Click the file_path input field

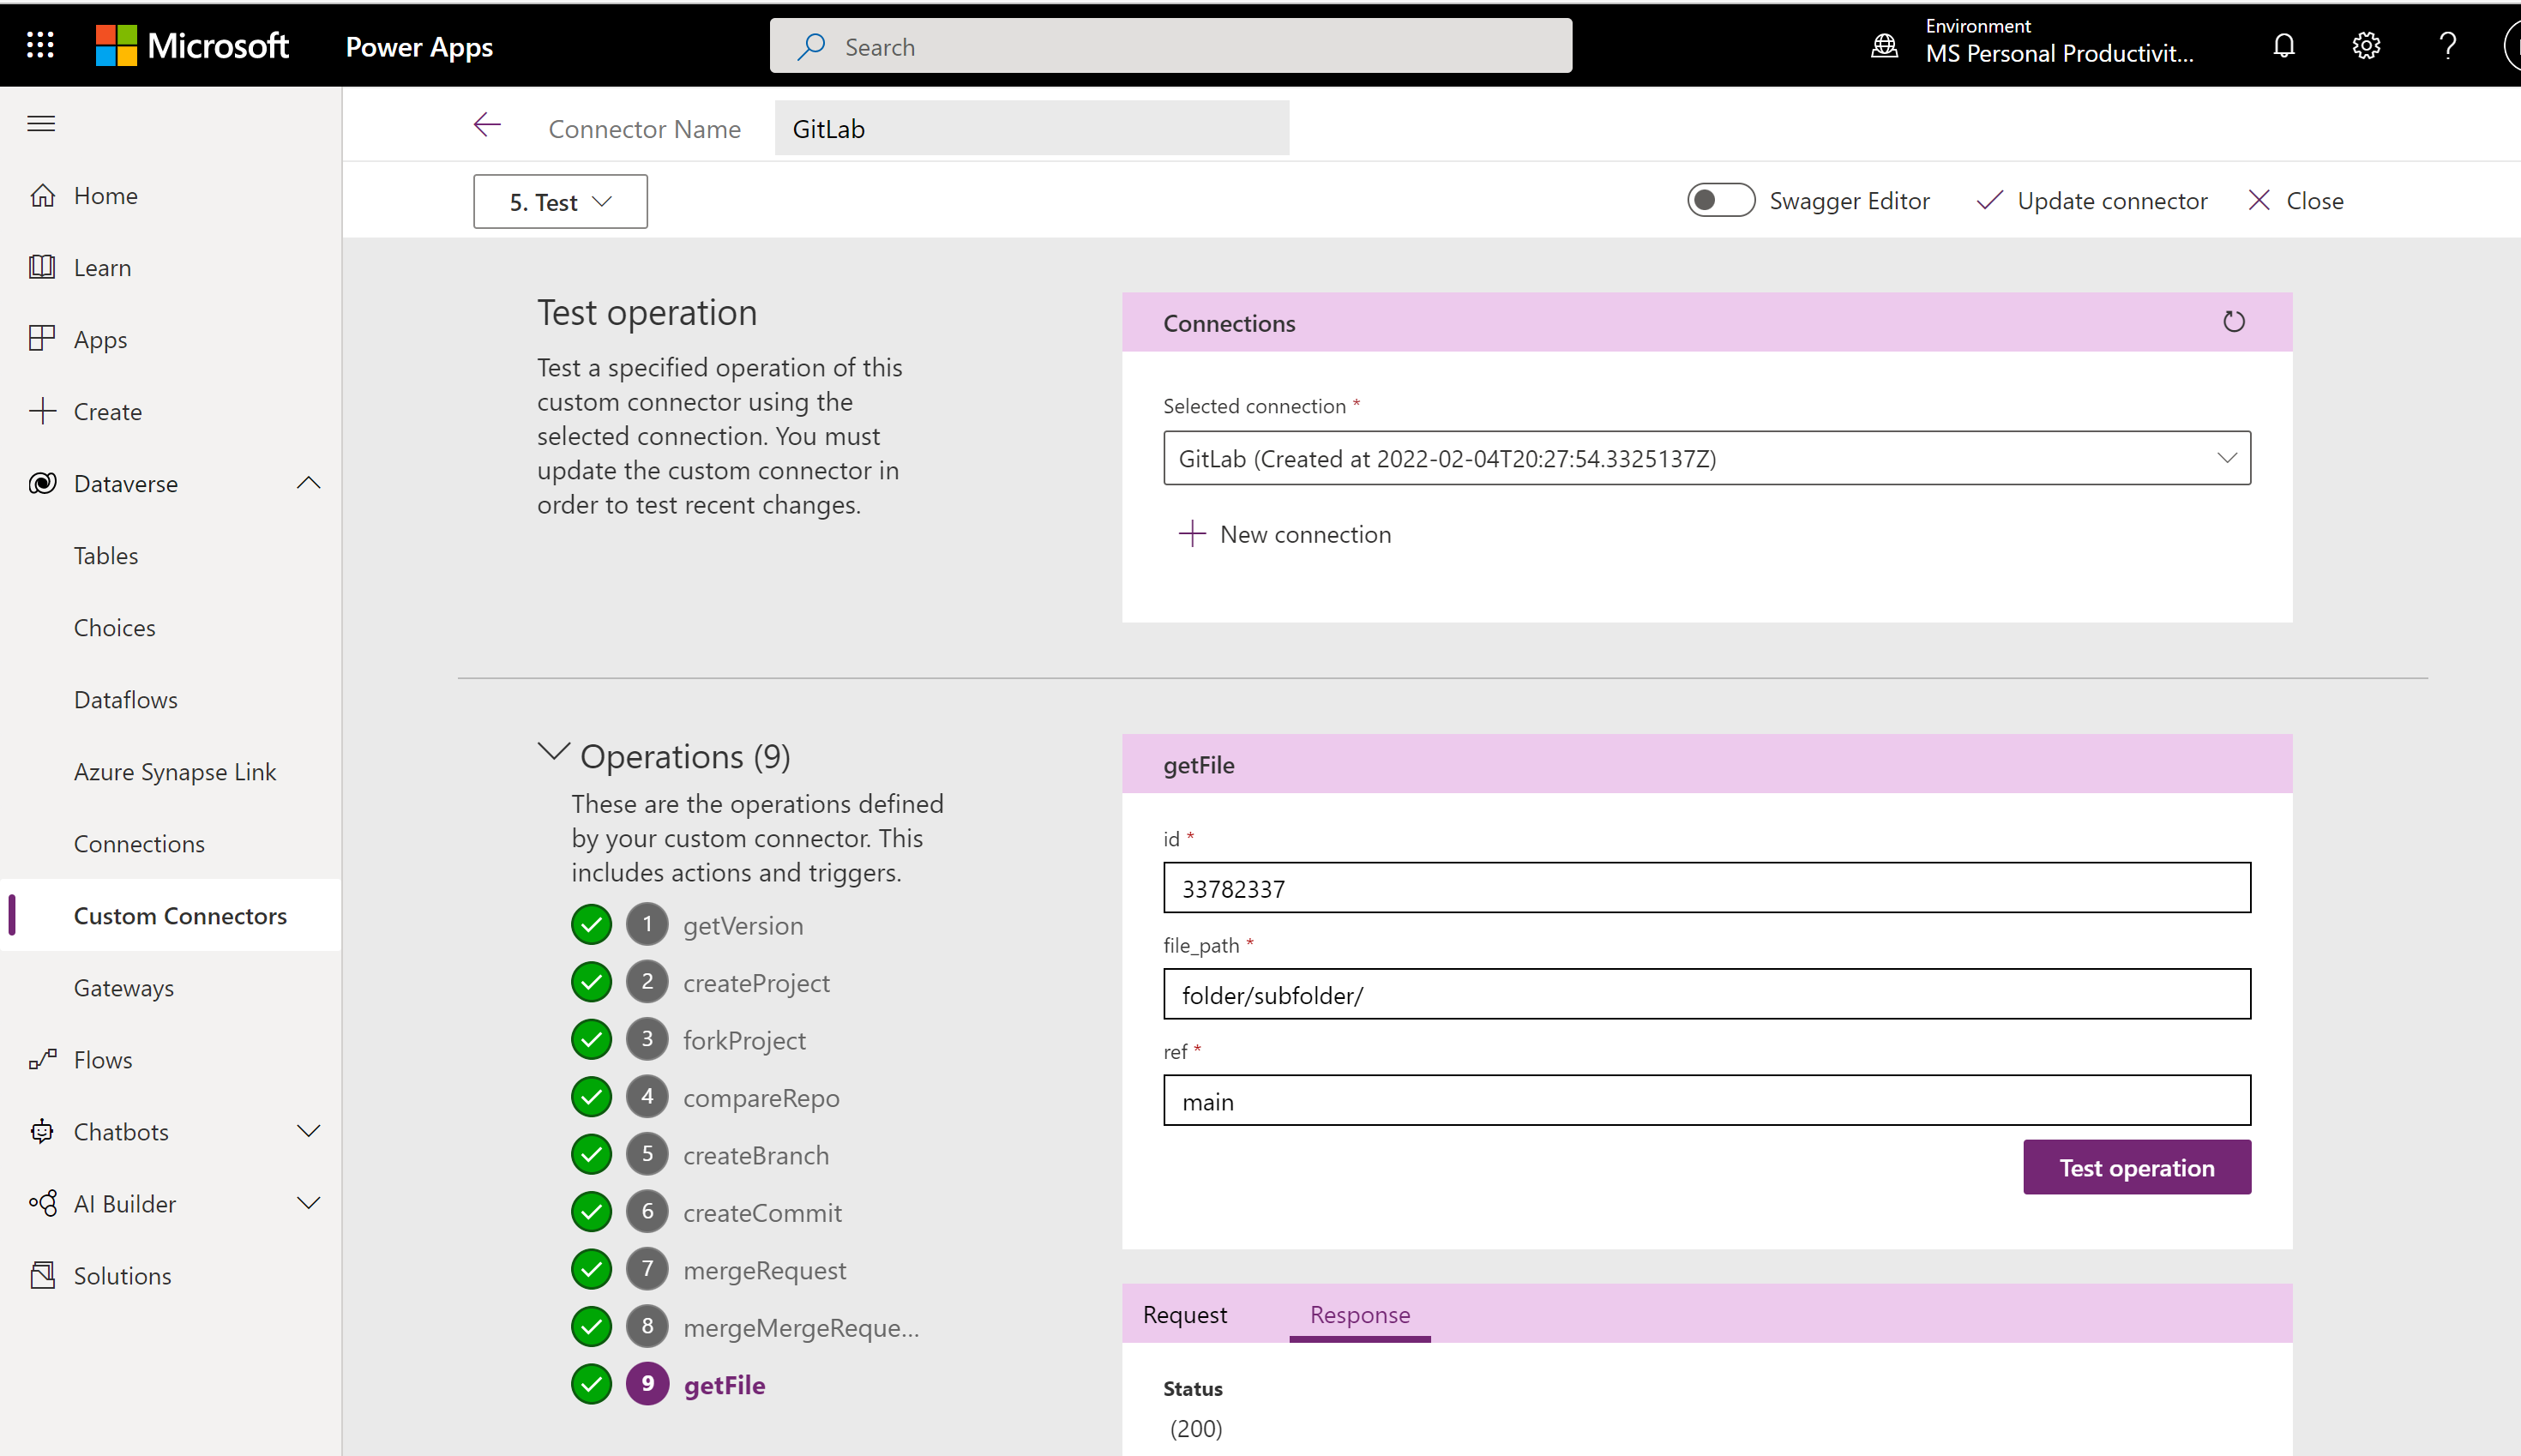[x=1705, y=995]
